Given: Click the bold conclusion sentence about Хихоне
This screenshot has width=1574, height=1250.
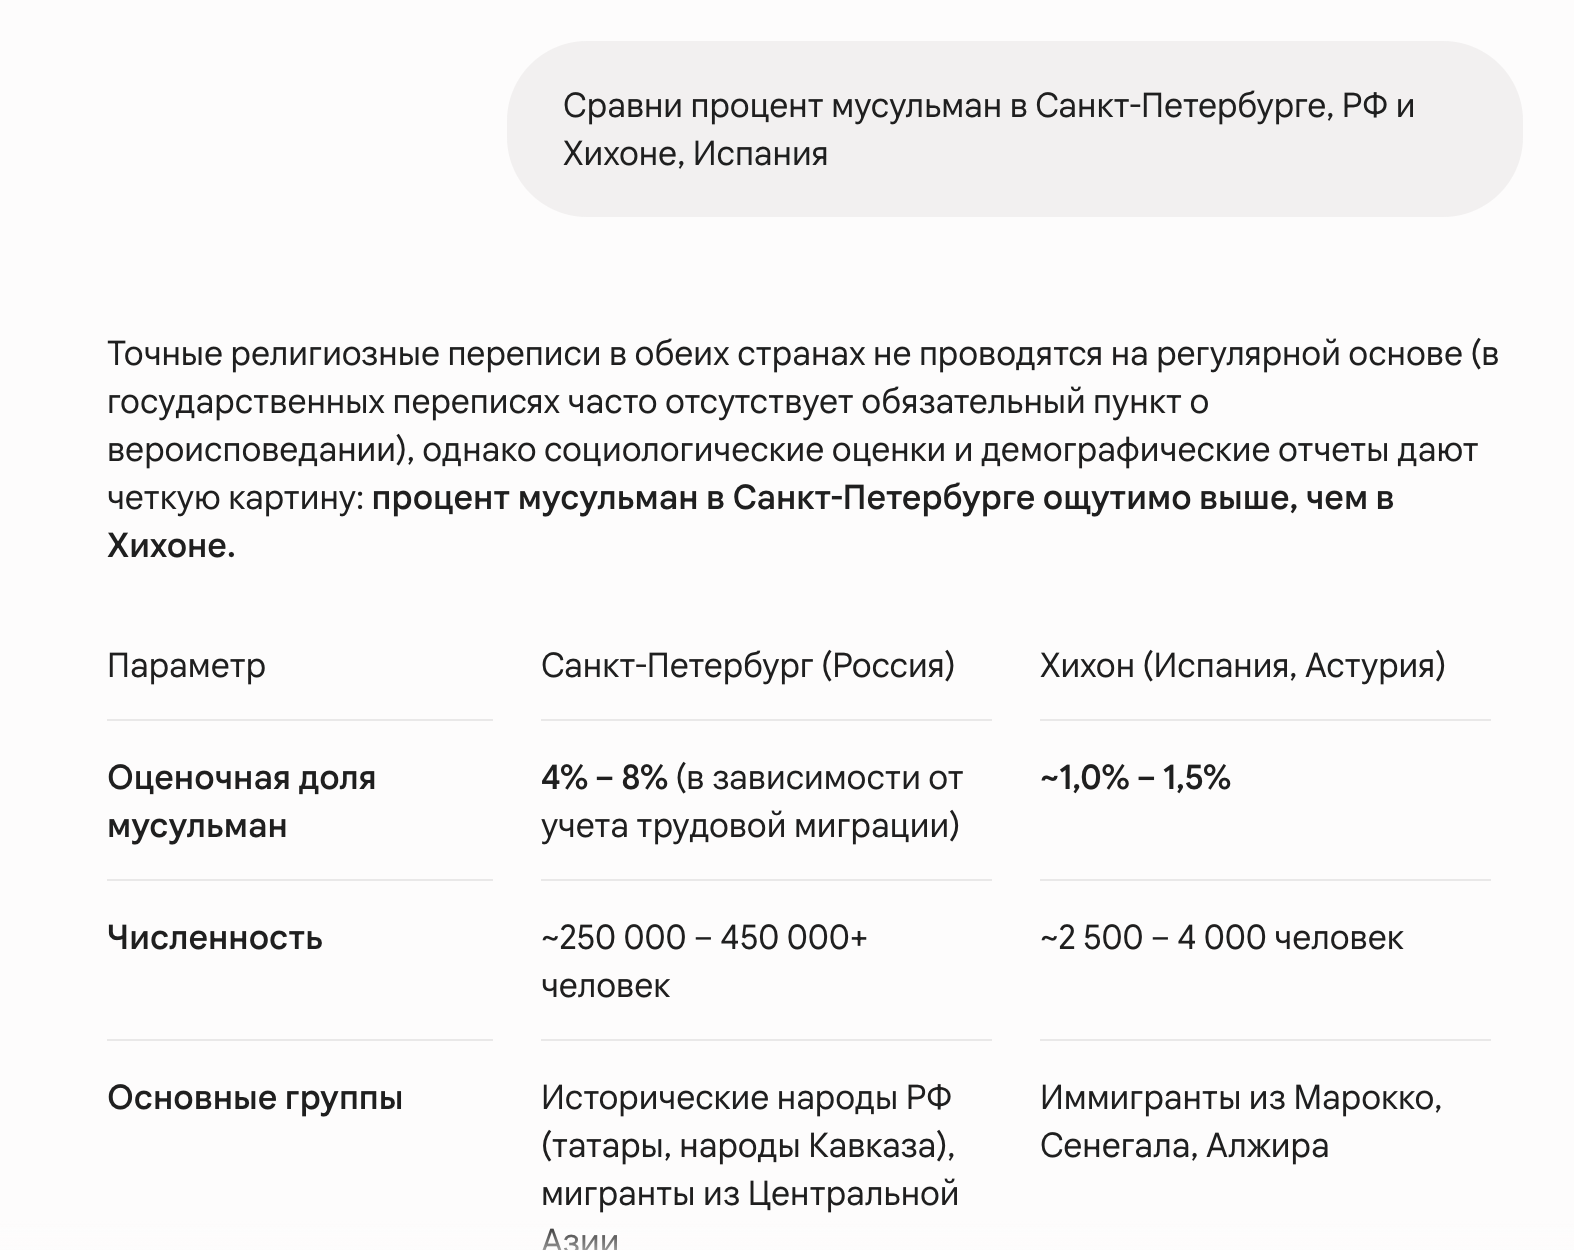Looking at the screenshot, I should pyautogui.click(x=750, y=522).
